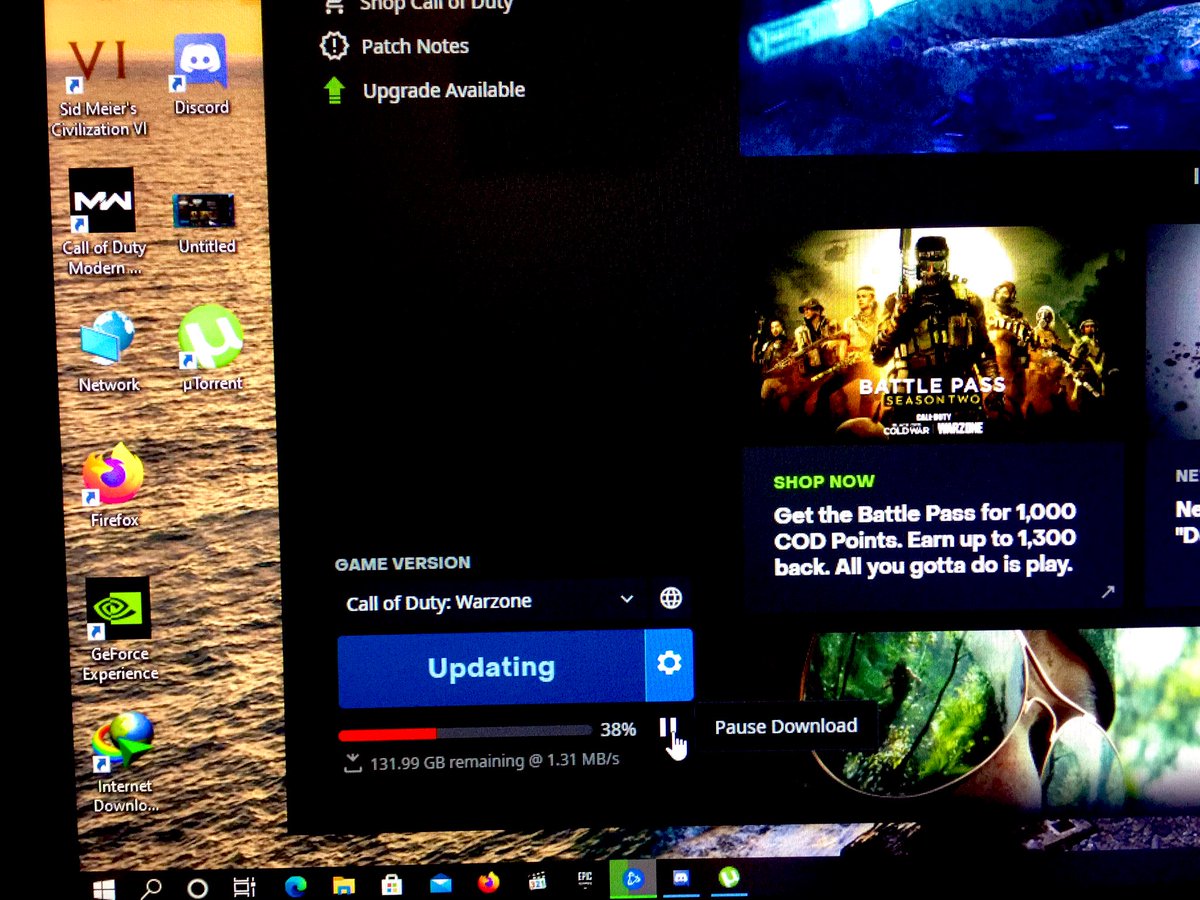Switch to Firefox in taskbar
Viewport: 1200px width, 900px height.
click(x=488, y=883)
